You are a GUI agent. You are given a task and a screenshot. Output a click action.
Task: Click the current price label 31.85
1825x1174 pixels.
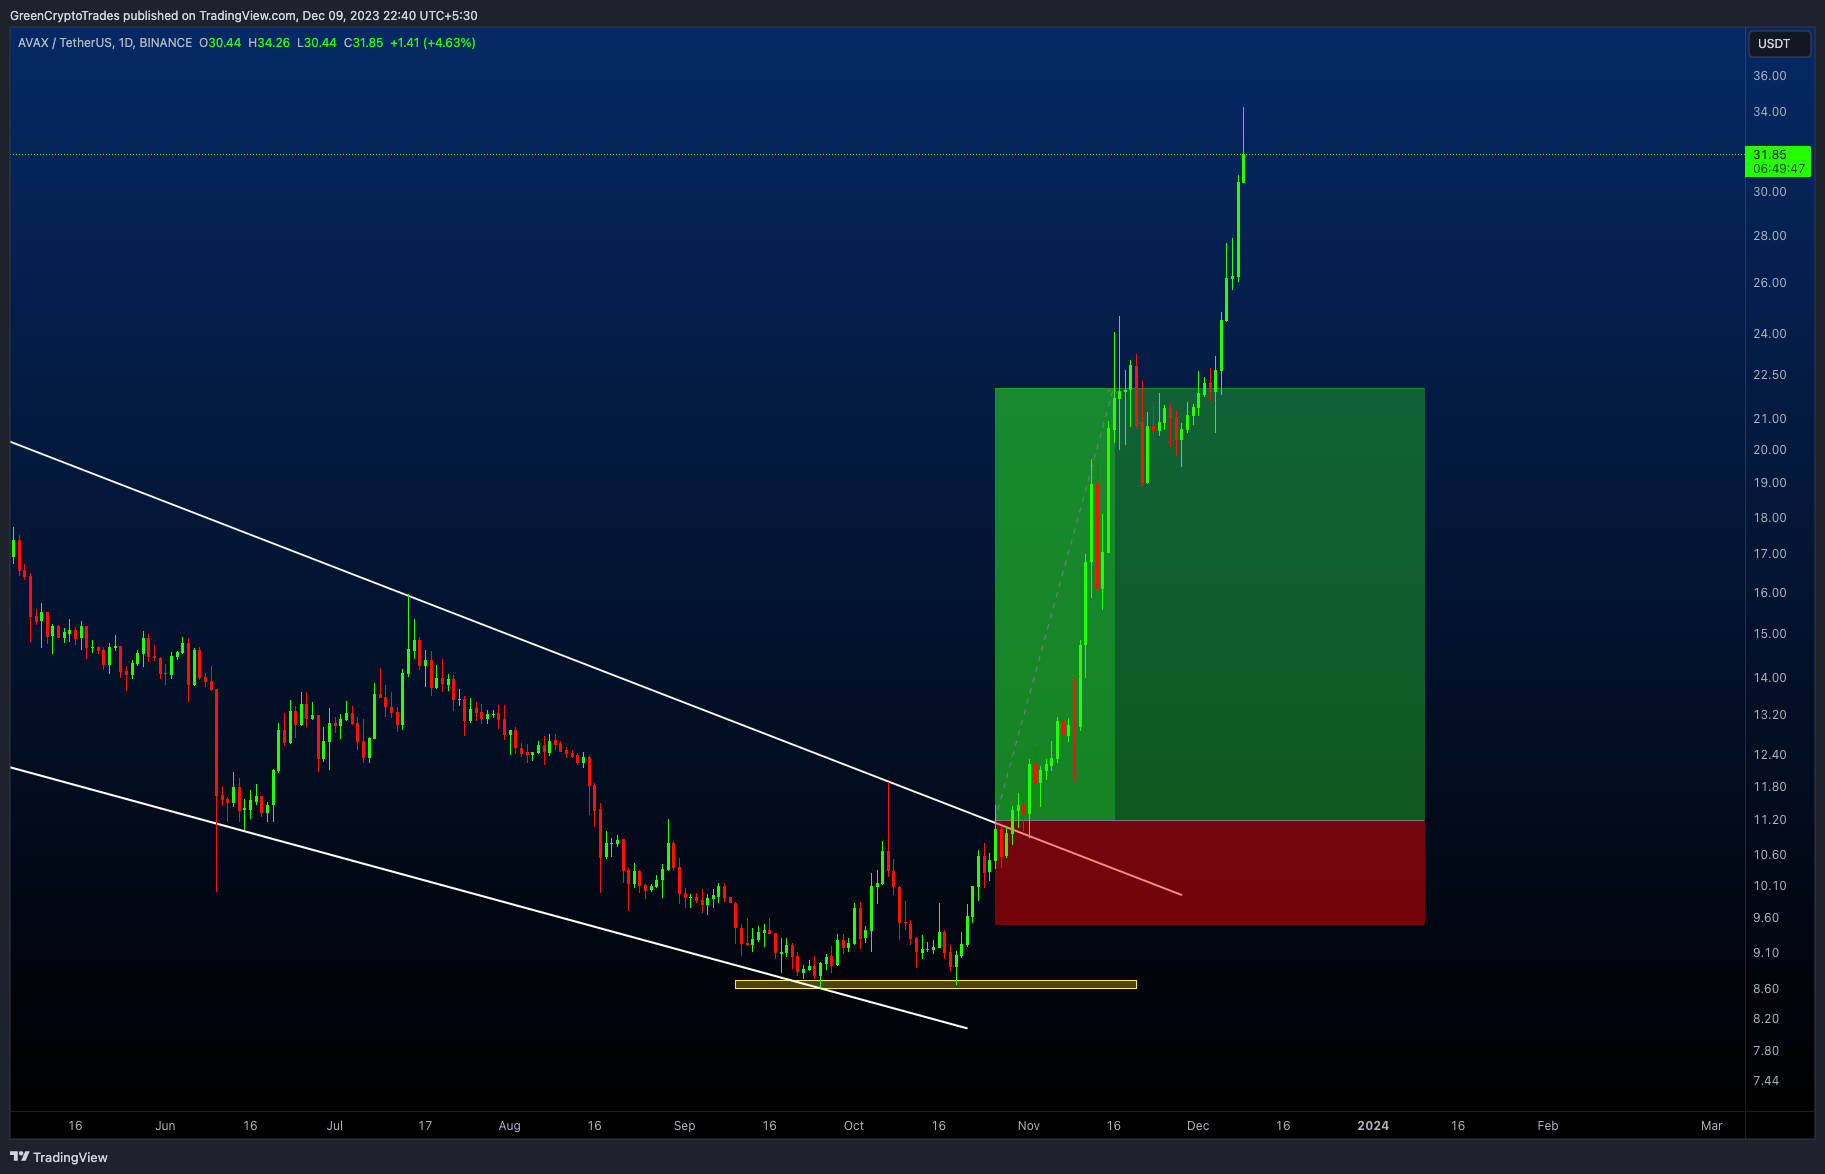[1777, 161]
